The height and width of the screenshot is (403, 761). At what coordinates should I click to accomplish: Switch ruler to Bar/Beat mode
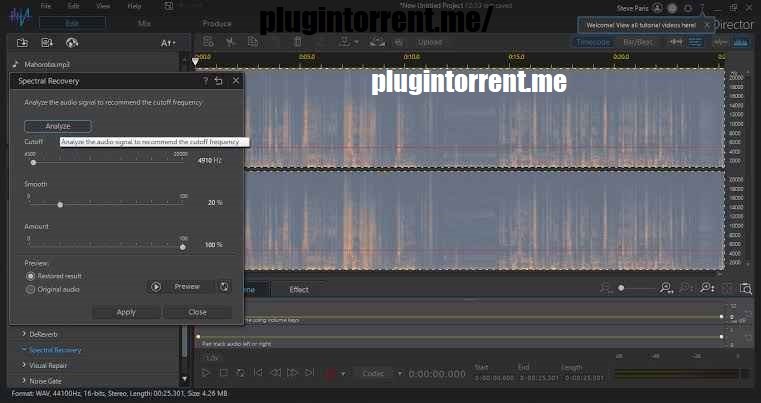(638, 42)
